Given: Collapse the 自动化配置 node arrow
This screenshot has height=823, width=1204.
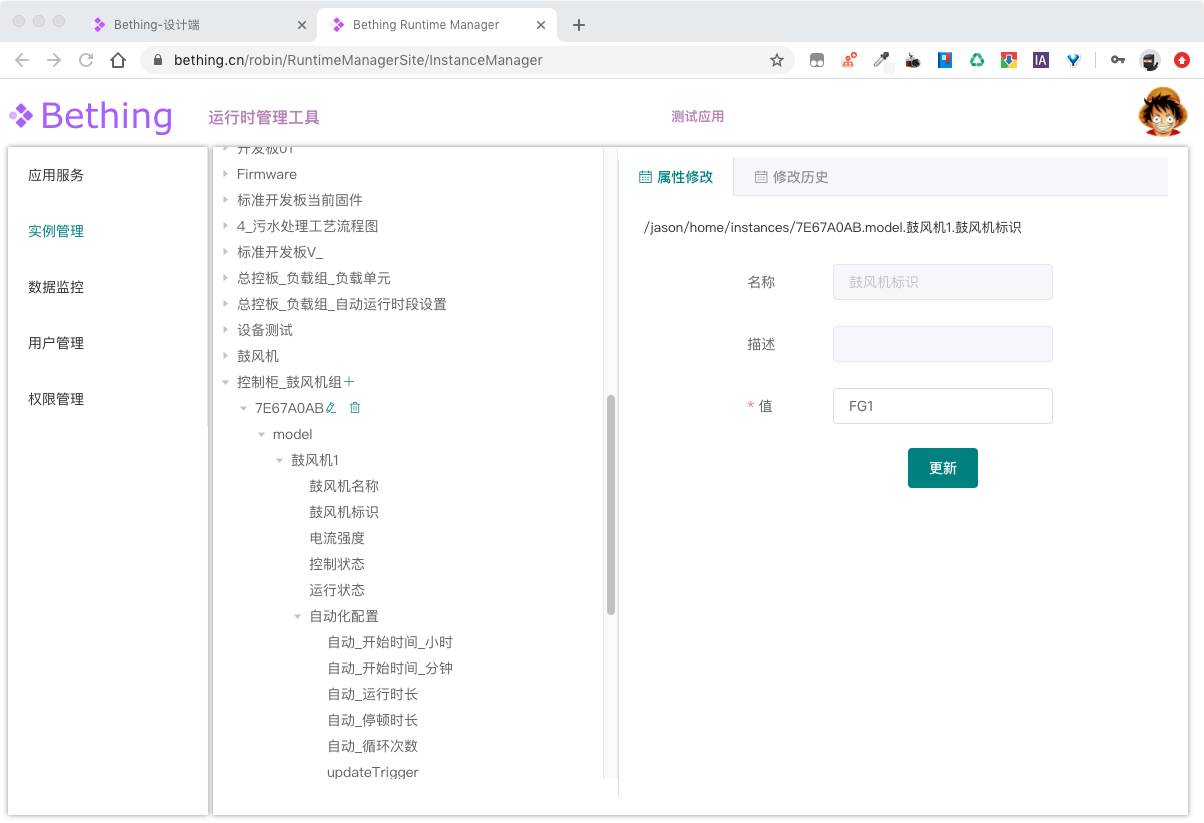Looking at the screenshot, I should click(x=298, y=616).
